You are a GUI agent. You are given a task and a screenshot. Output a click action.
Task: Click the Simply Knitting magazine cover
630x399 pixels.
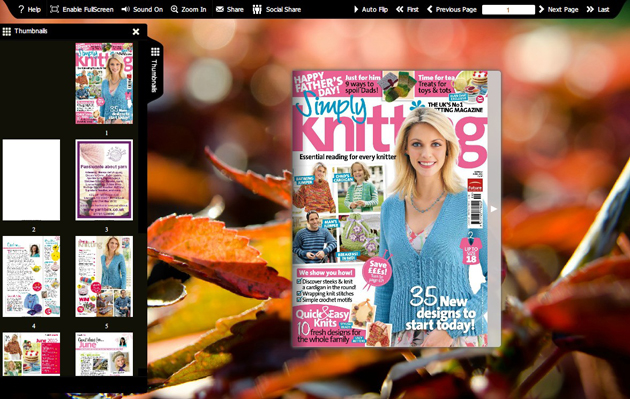coord(390,209)
